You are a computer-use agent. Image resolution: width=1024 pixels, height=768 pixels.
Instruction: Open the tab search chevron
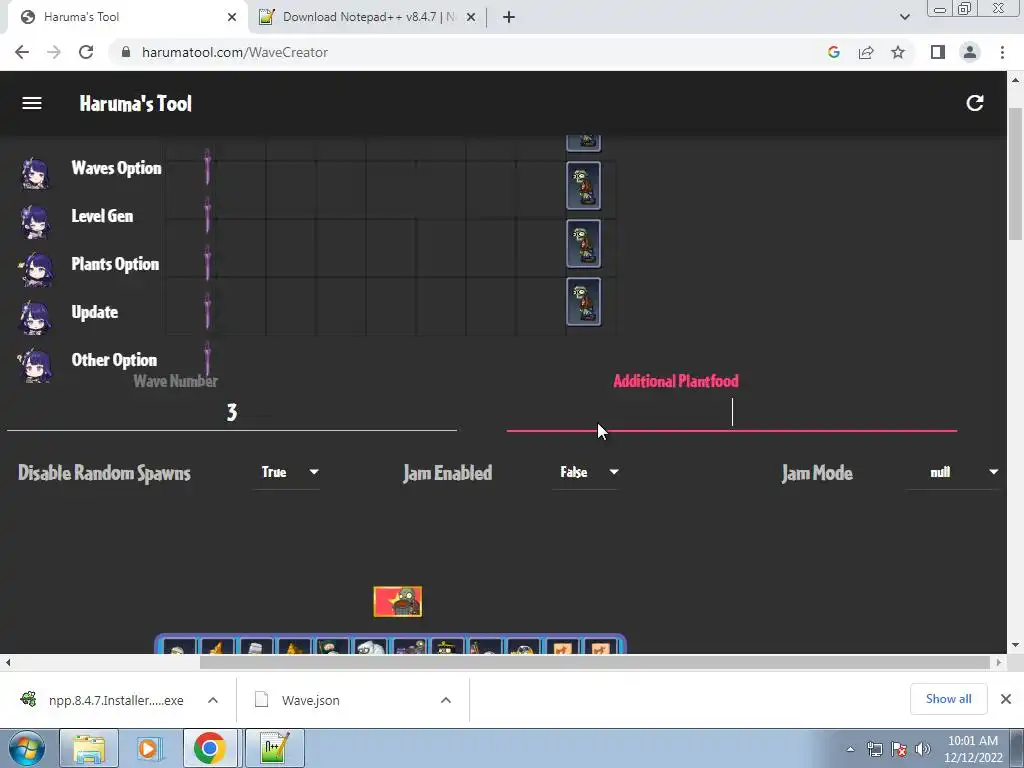pyautogui.click(x=904, y=17)
